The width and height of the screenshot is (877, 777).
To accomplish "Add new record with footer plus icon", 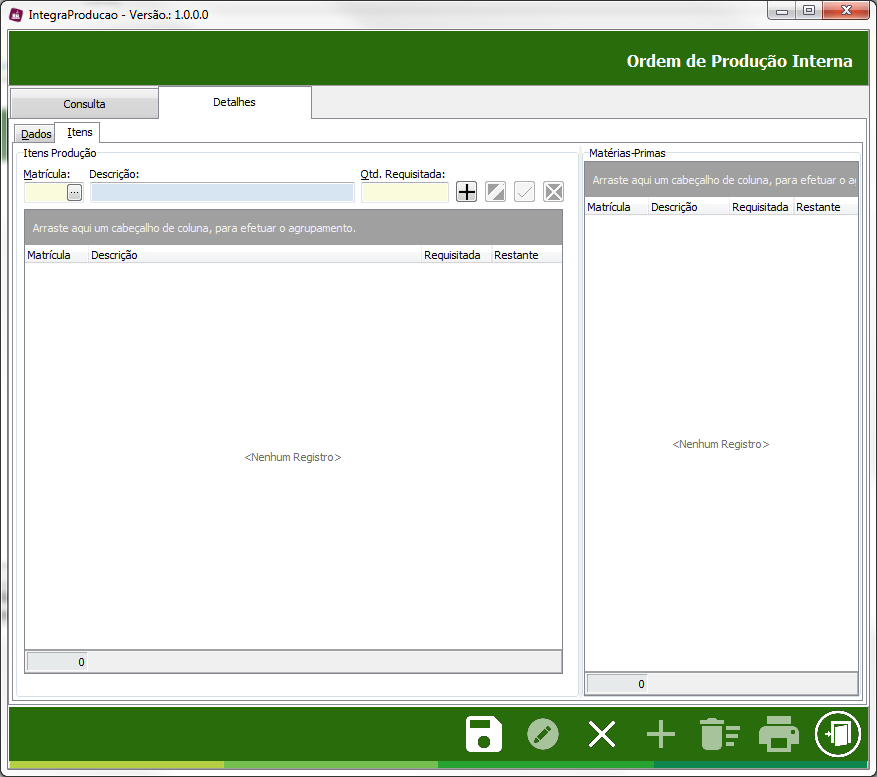I will click(x=661, y=734).
